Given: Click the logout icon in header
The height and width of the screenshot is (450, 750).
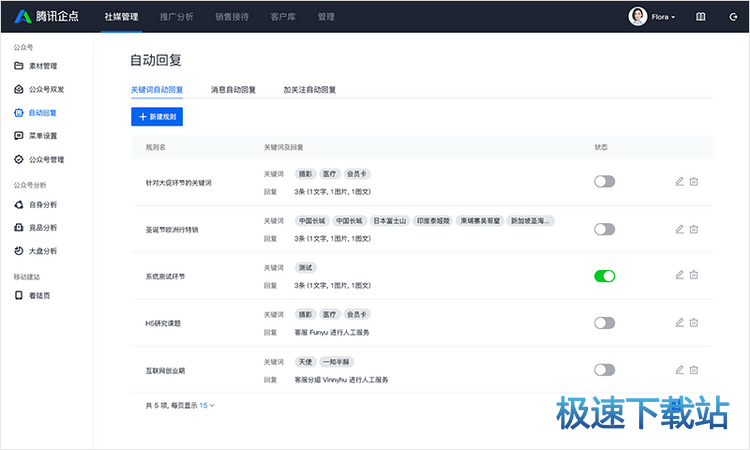Looking at the screenshot, I should pos(733,17).
